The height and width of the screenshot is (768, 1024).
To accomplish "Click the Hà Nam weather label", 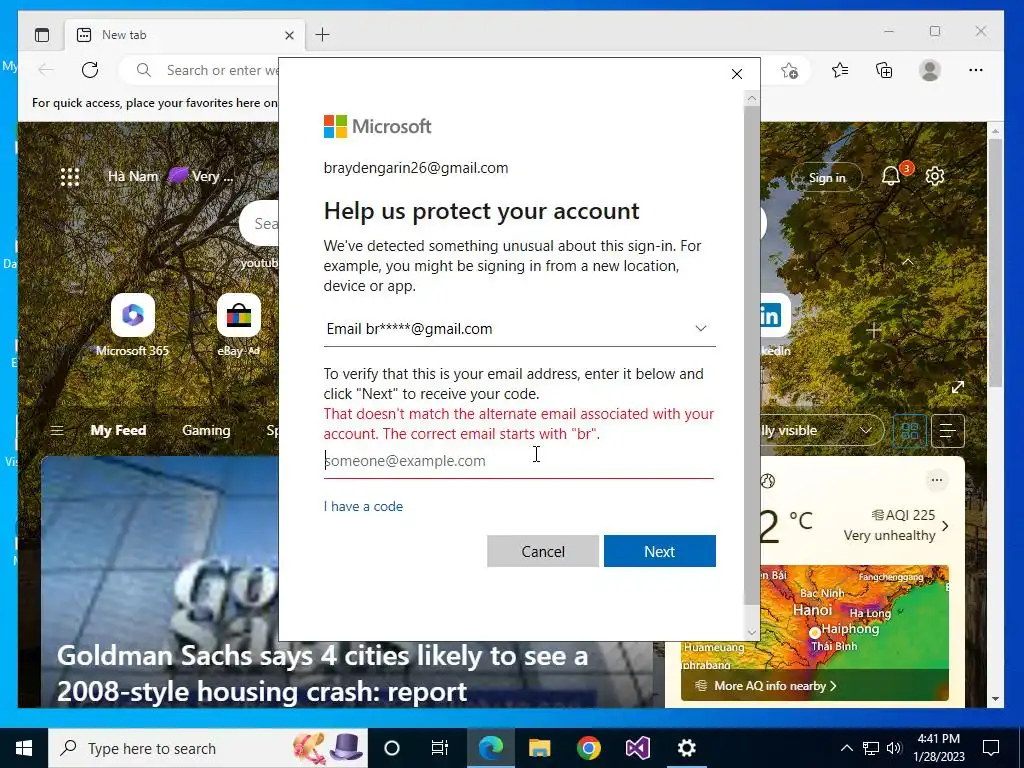I will click(x=133, y=176).
